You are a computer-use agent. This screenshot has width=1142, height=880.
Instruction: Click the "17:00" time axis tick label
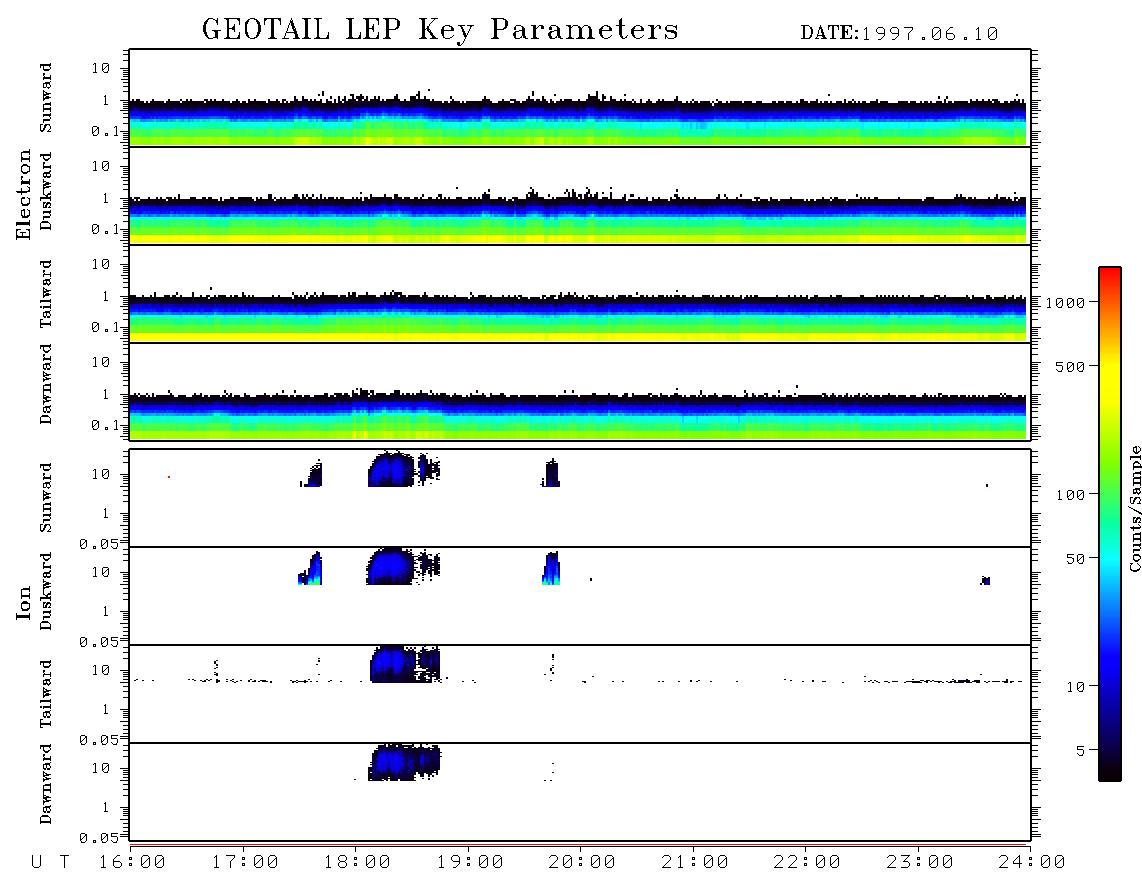[245, 862]
